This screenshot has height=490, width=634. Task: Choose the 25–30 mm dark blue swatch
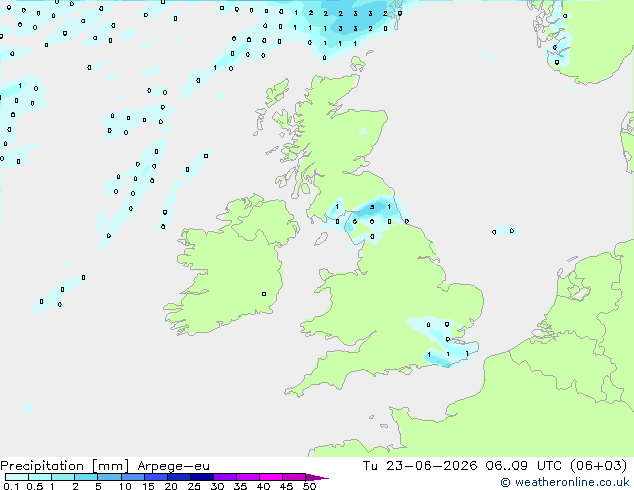(201, 477)
